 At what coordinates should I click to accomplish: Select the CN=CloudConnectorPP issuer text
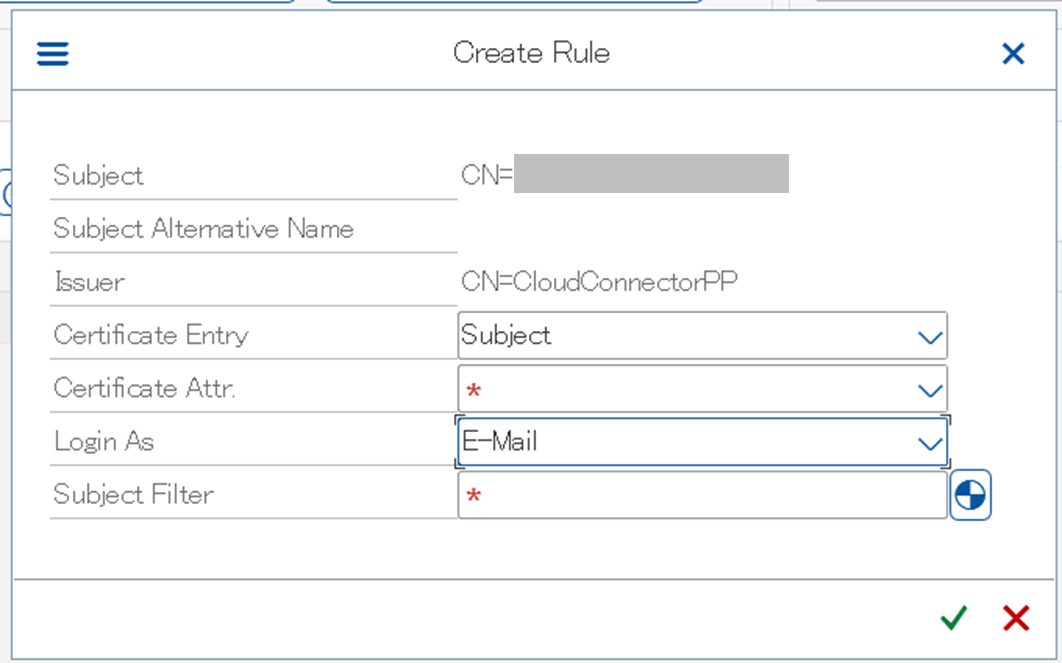599,281
